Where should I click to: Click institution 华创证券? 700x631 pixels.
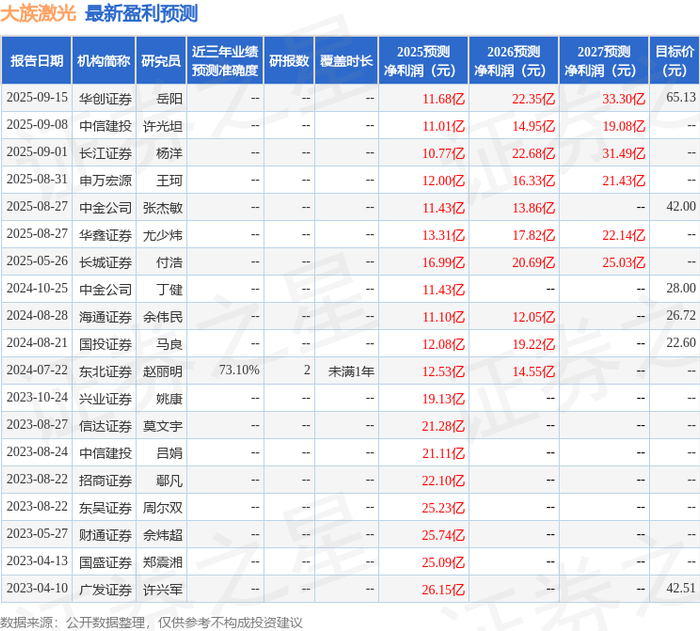[105, 99]
